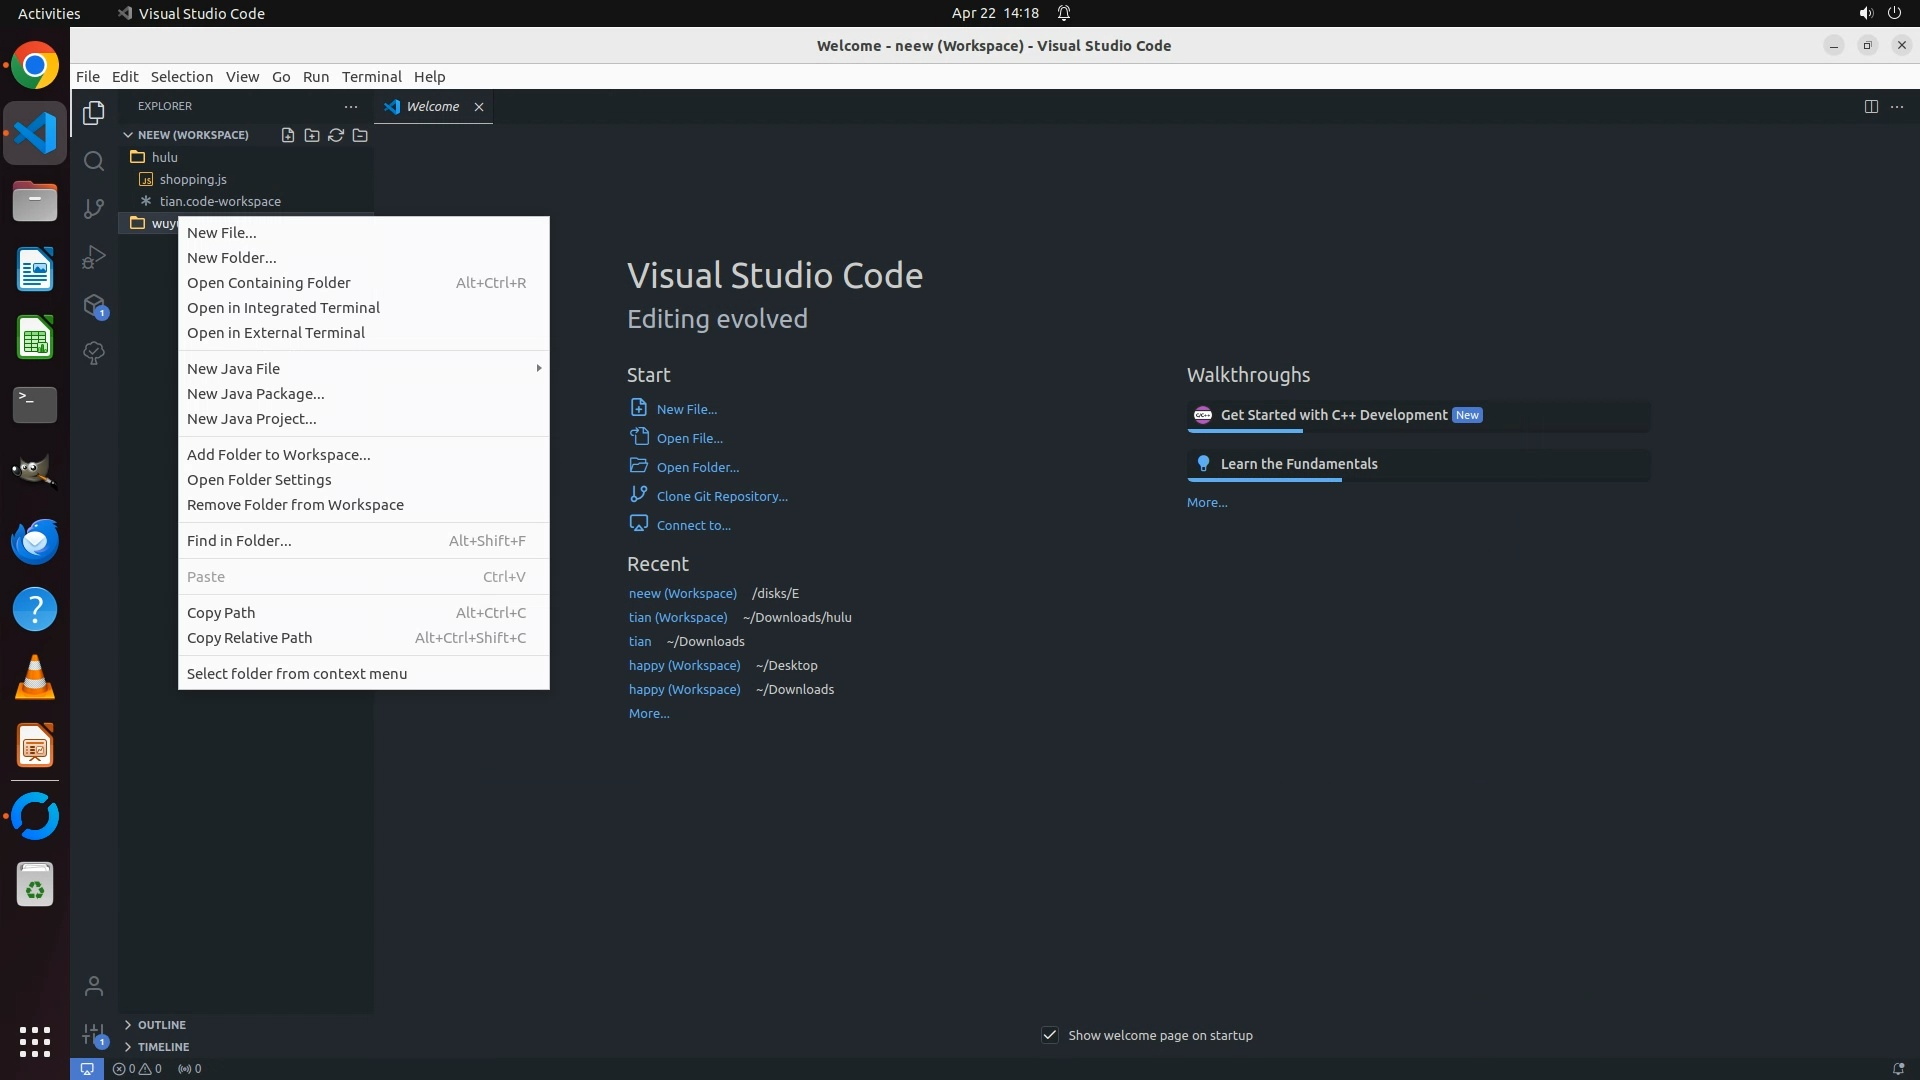The height and width of the screenshot is (1080, 1920).
Task: Open the Terminal menu in menu bar
Action: click(x=371, y=77)
